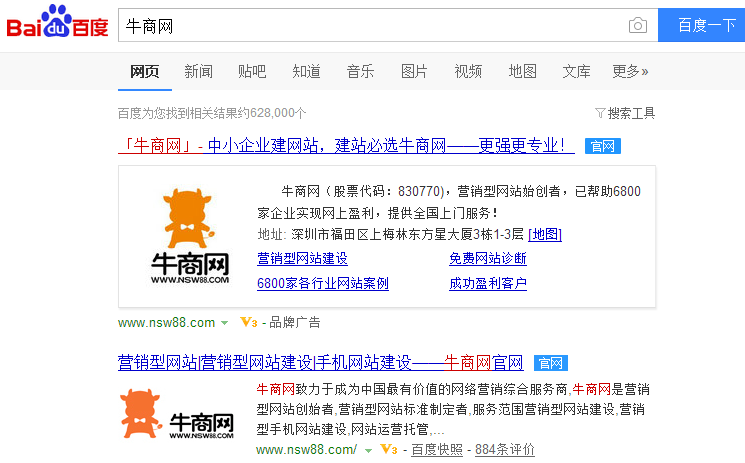Click the www.nsw88.com/ URL in second result

(x=306, y=450)
